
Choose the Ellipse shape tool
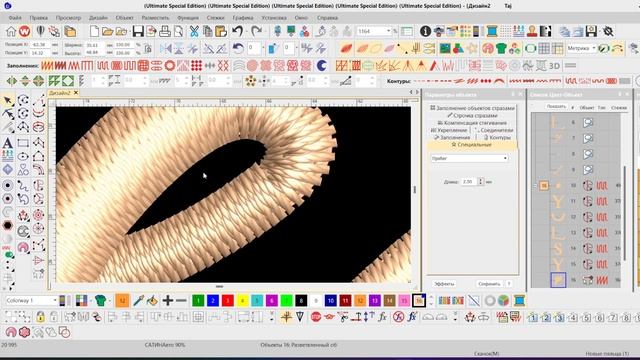[x=23, y=156]
